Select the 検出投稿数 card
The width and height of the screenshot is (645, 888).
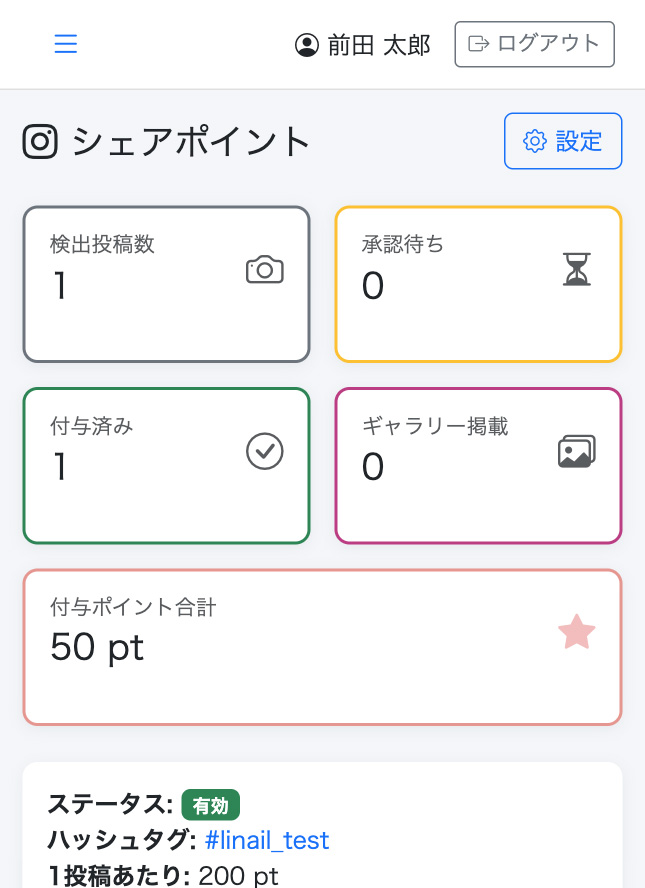coord(166,283)
